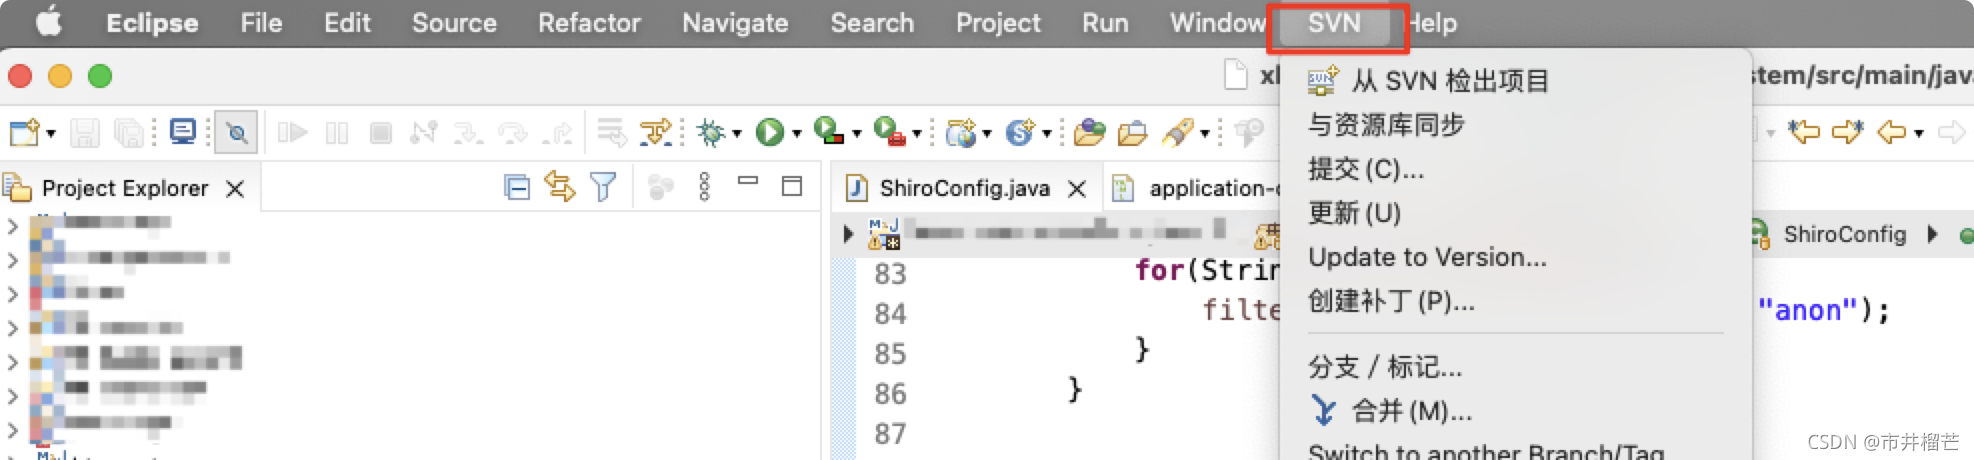Toggle Skip All Breakpoints button

pos(237,132)
